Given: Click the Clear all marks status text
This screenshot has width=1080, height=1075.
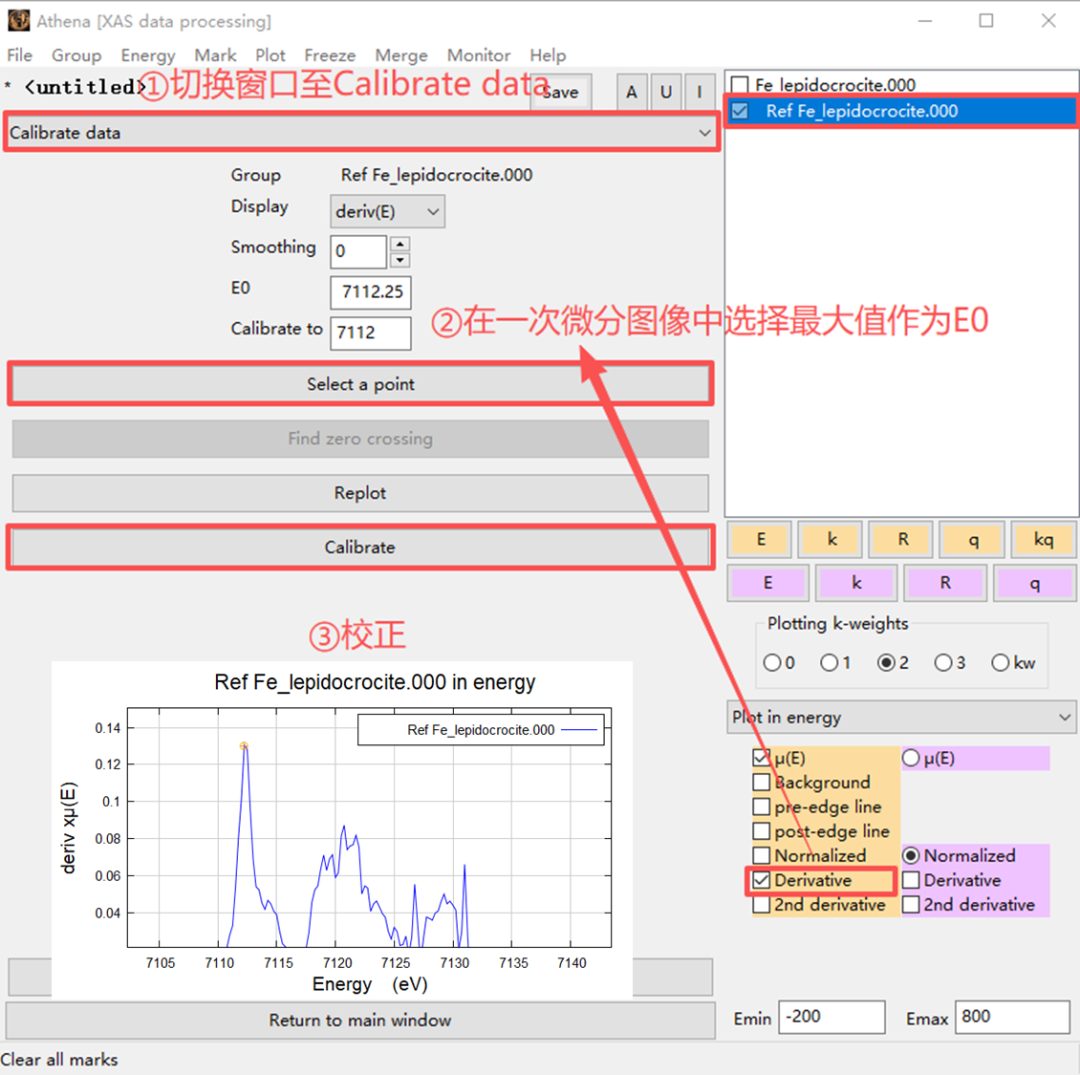Looking at the screenshot, I should 59,1060.
